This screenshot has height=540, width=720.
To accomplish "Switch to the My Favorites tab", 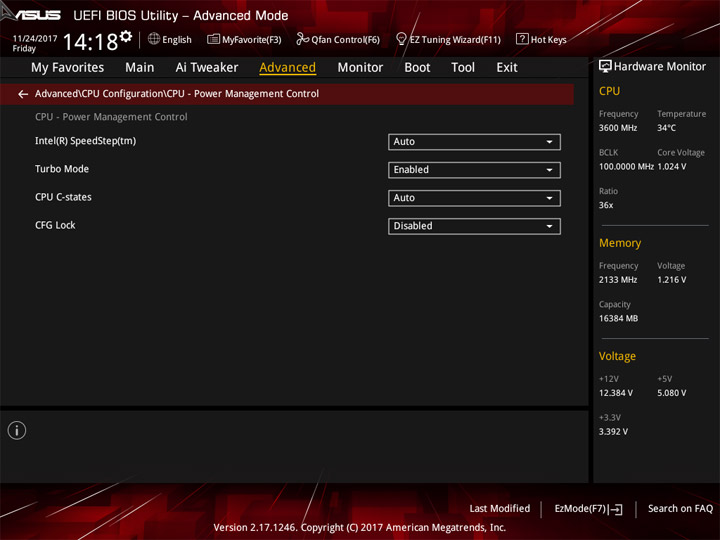I will pos(68,68).
